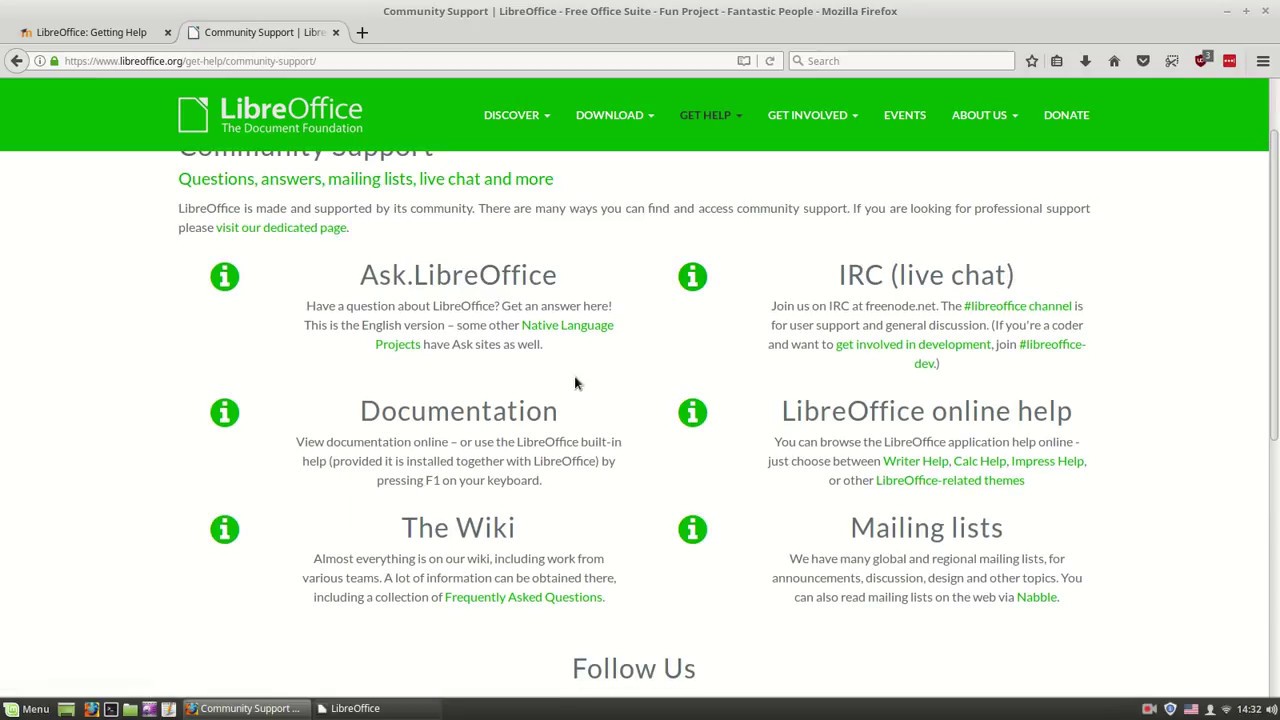Expand the DOWNLOAD dropdown menu
The height and width of the screenshot is (720, 1280).
click(x=615, y=115)
